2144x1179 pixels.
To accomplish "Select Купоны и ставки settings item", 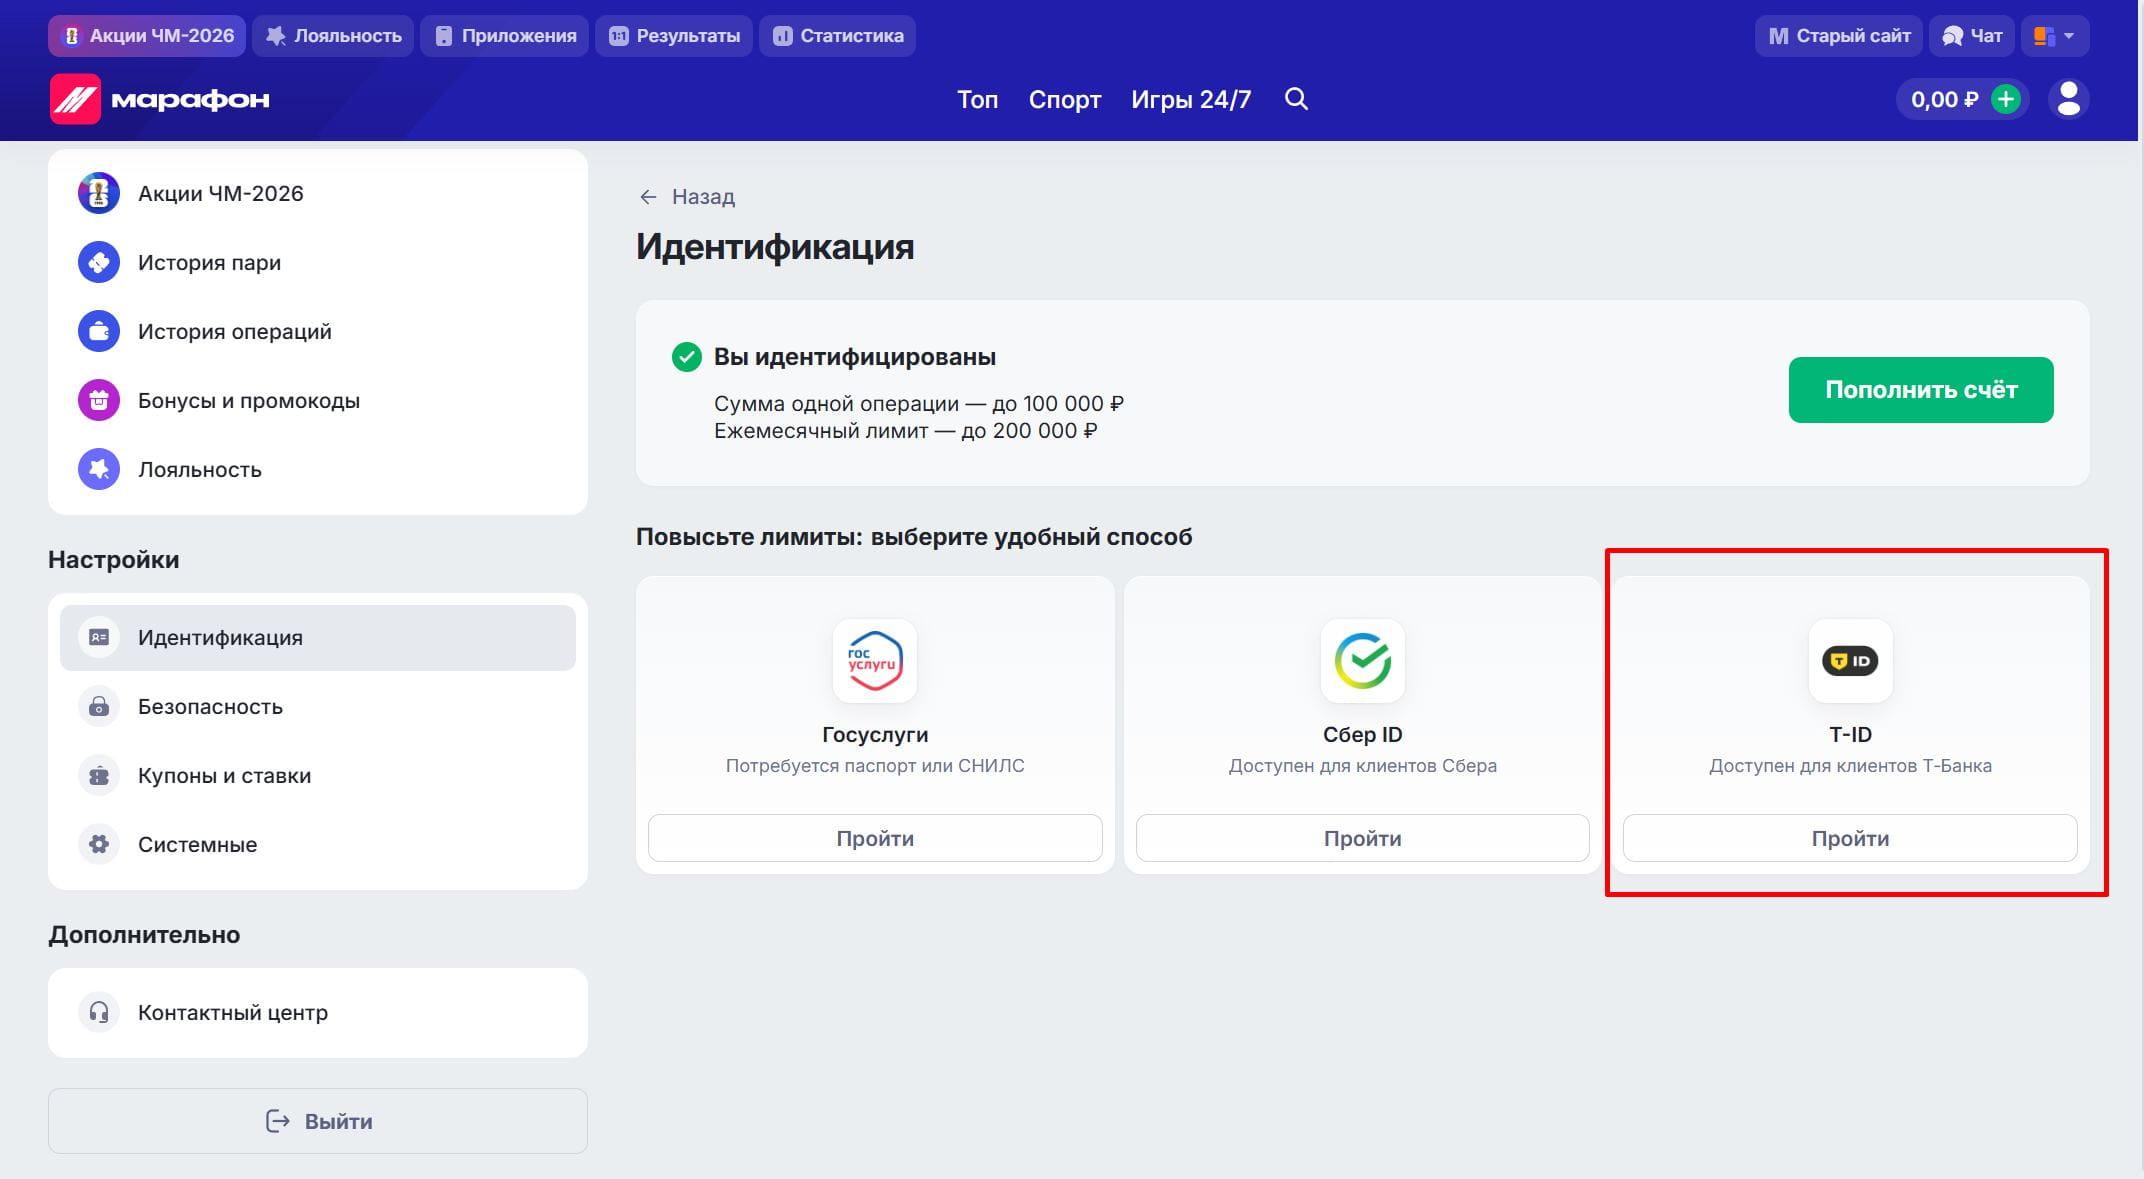I will [318, 775].
